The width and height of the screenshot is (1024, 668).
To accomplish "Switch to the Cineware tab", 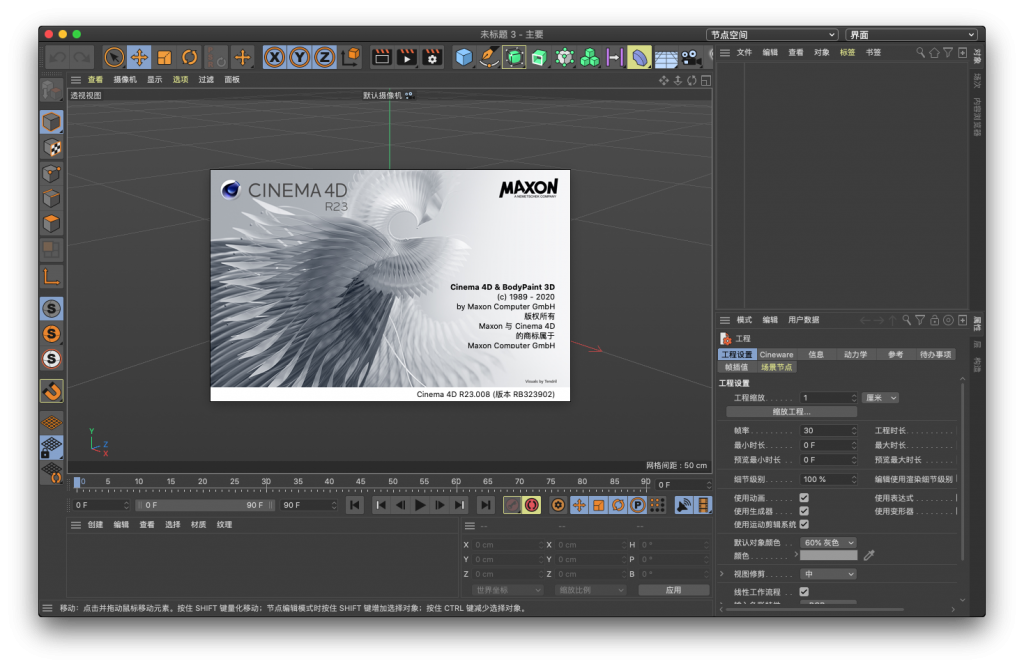I will coord(776,355).
